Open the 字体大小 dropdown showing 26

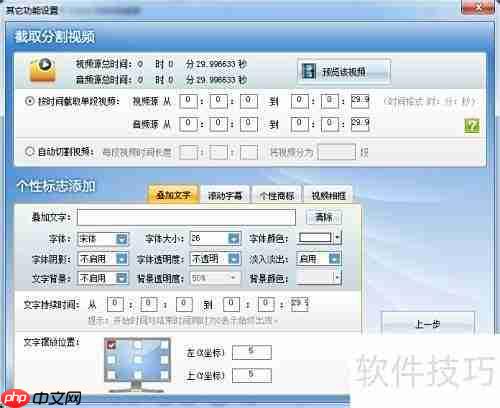click(215, 238)
